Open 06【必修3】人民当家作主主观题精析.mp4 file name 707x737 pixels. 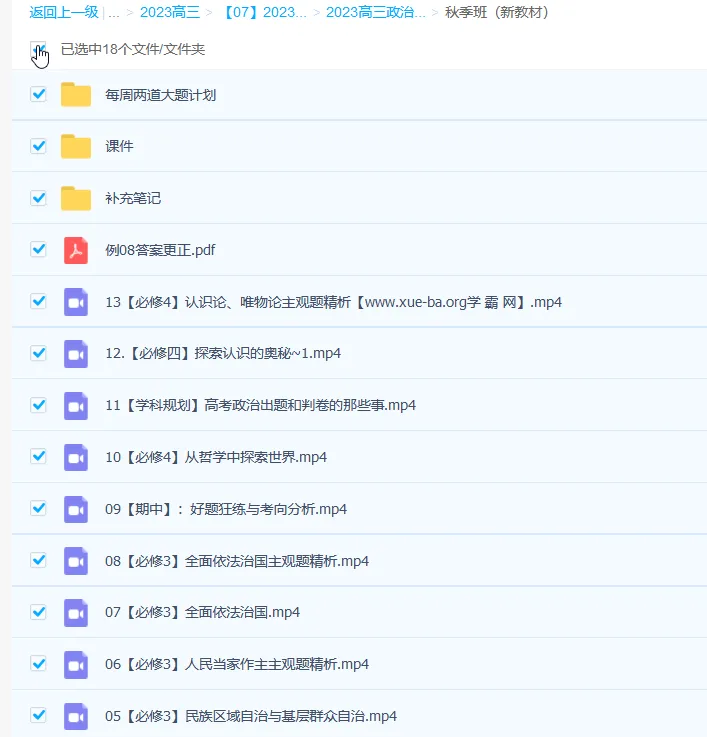pyautogui.click(x=237, y=664)
